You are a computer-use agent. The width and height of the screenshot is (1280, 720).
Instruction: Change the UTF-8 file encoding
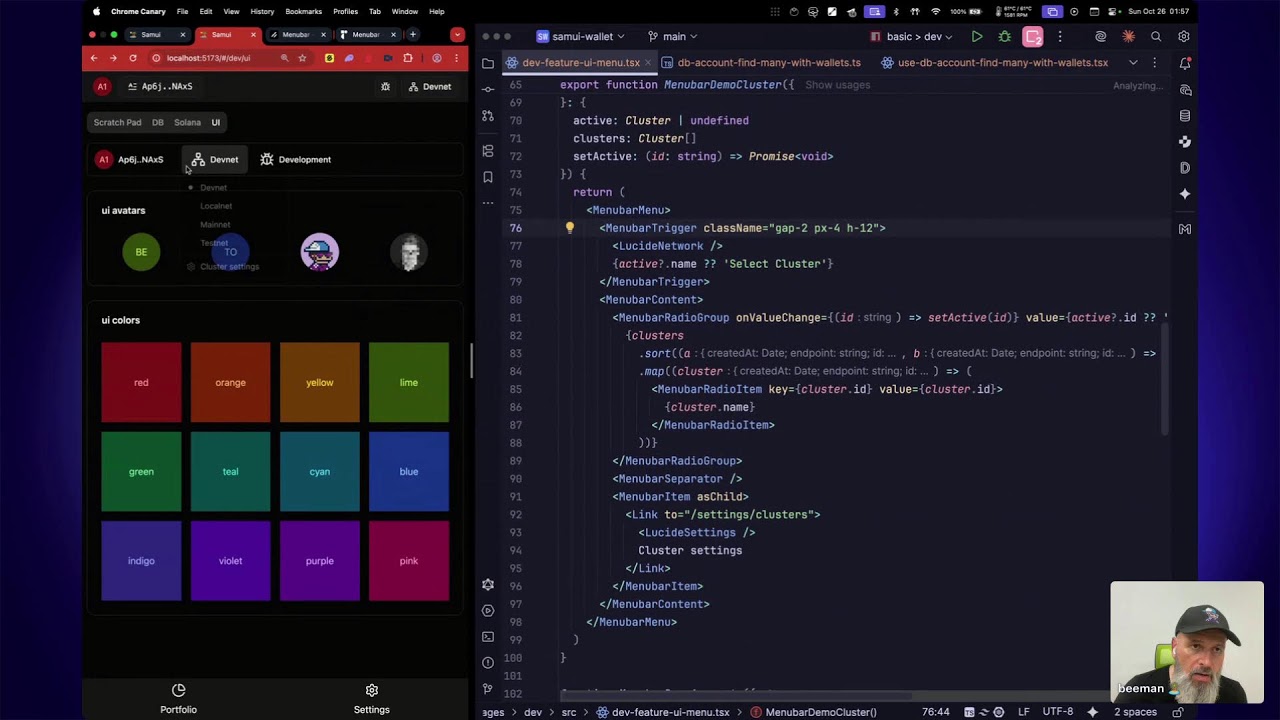point(1057,712)
